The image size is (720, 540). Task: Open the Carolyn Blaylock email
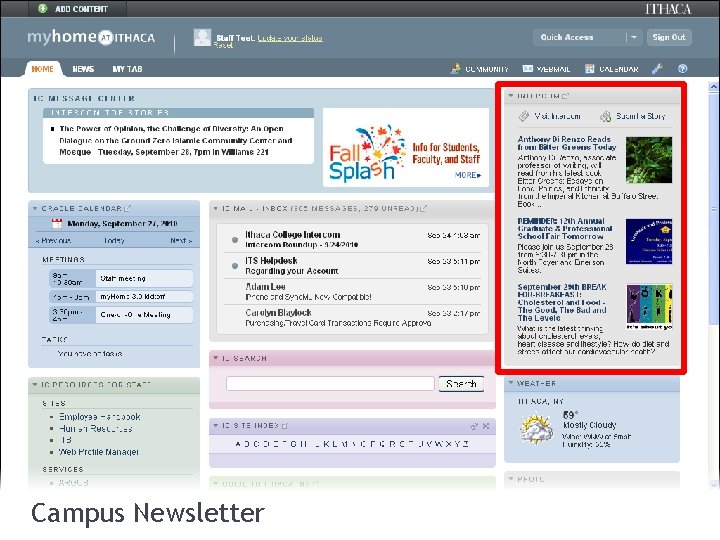coord(353,318)
